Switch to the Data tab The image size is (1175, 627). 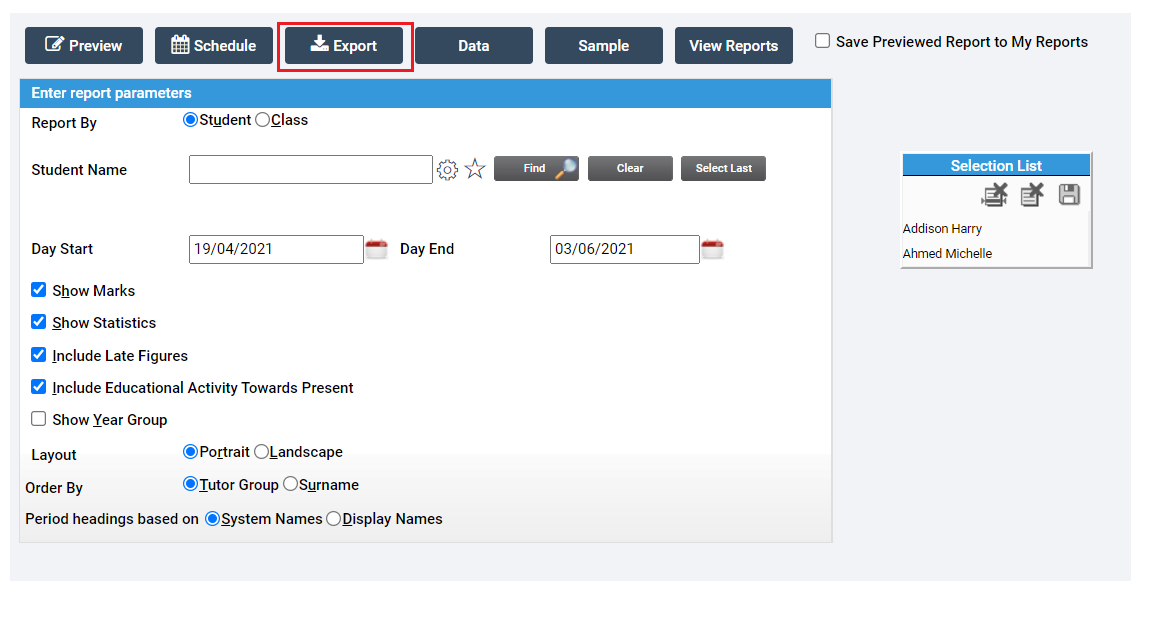(473, 45)
